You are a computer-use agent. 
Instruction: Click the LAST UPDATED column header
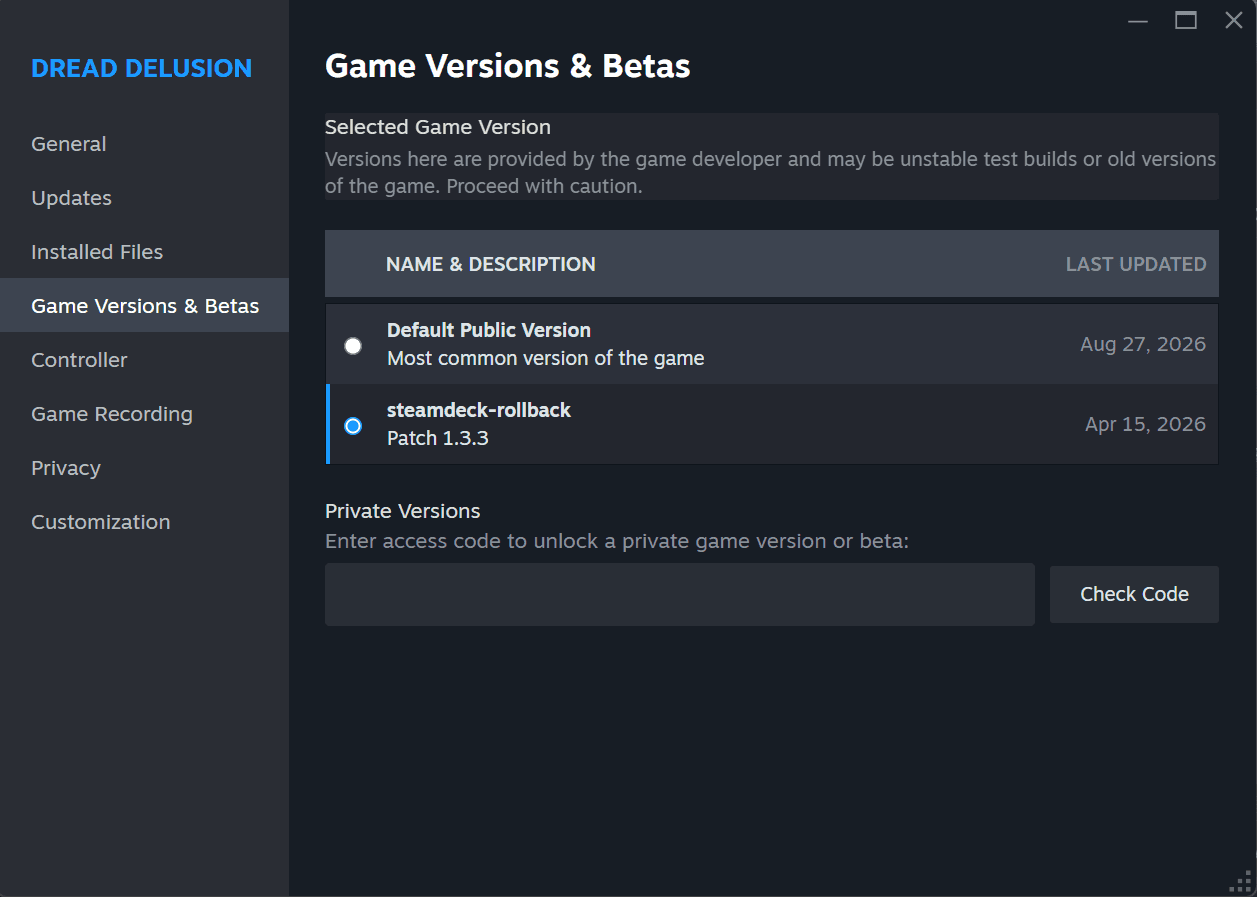(1136, 264)
